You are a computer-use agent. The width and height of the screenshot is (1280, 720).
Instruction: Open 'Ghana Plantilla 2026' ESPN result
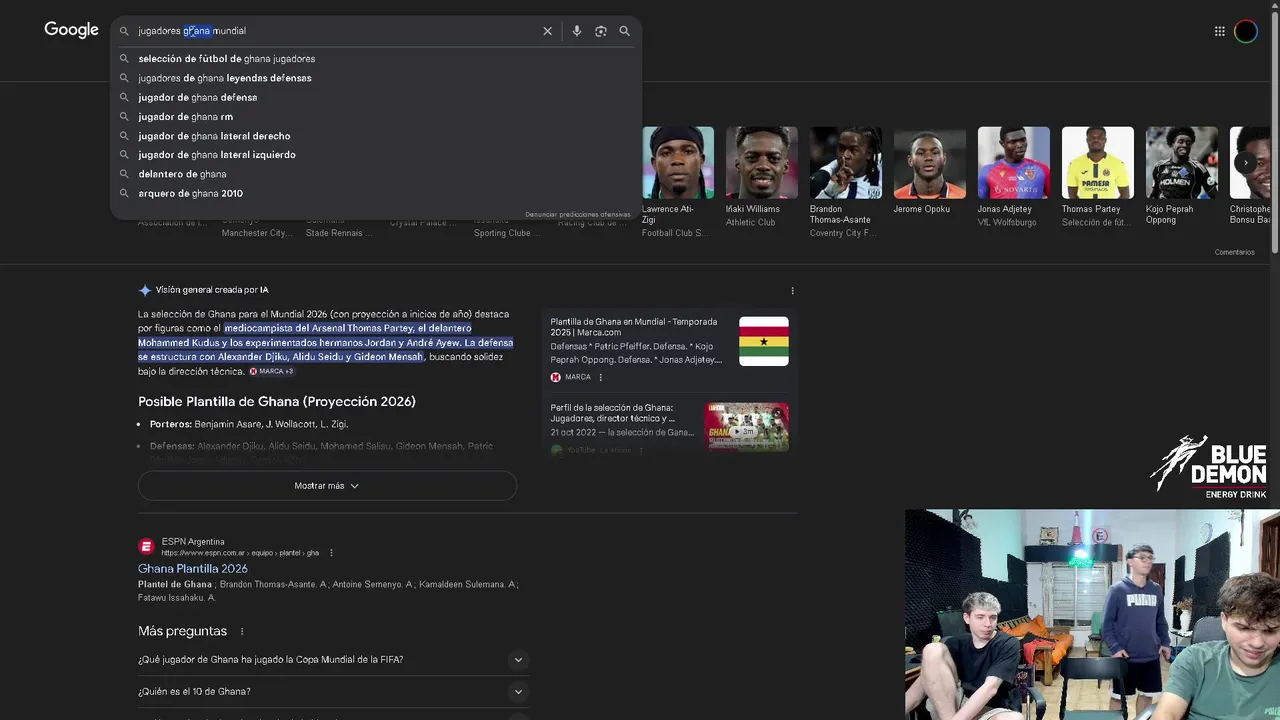[x=193, y=569]
